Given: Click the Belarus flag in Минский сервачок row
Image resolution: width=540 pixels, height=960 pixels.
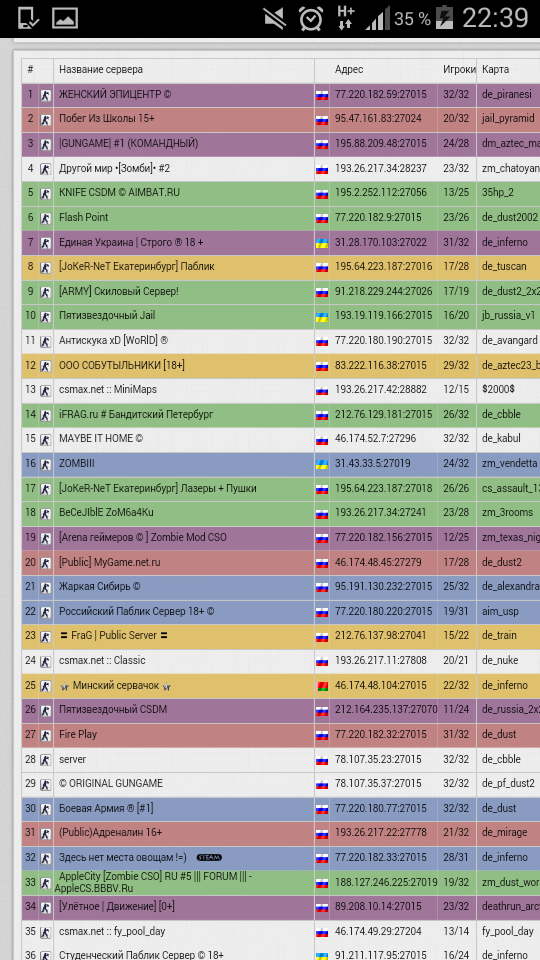Looking at the screenshot, I should 322,686.
